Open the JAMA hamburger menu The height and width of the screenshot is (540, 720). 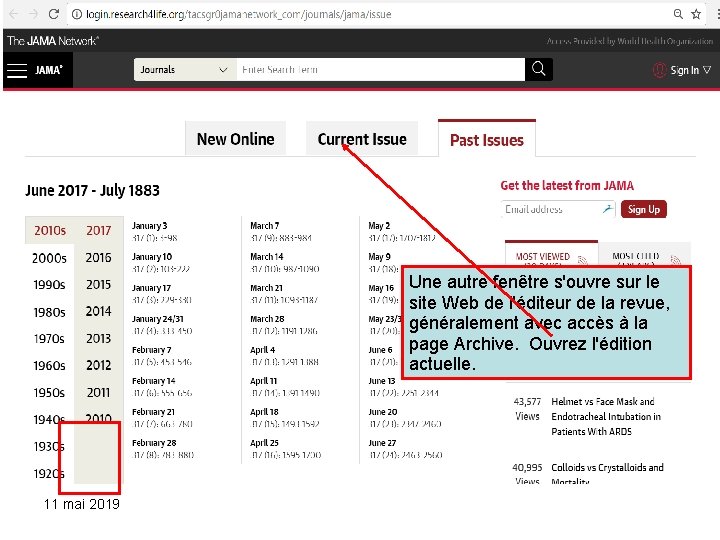[x=17, y=70]
